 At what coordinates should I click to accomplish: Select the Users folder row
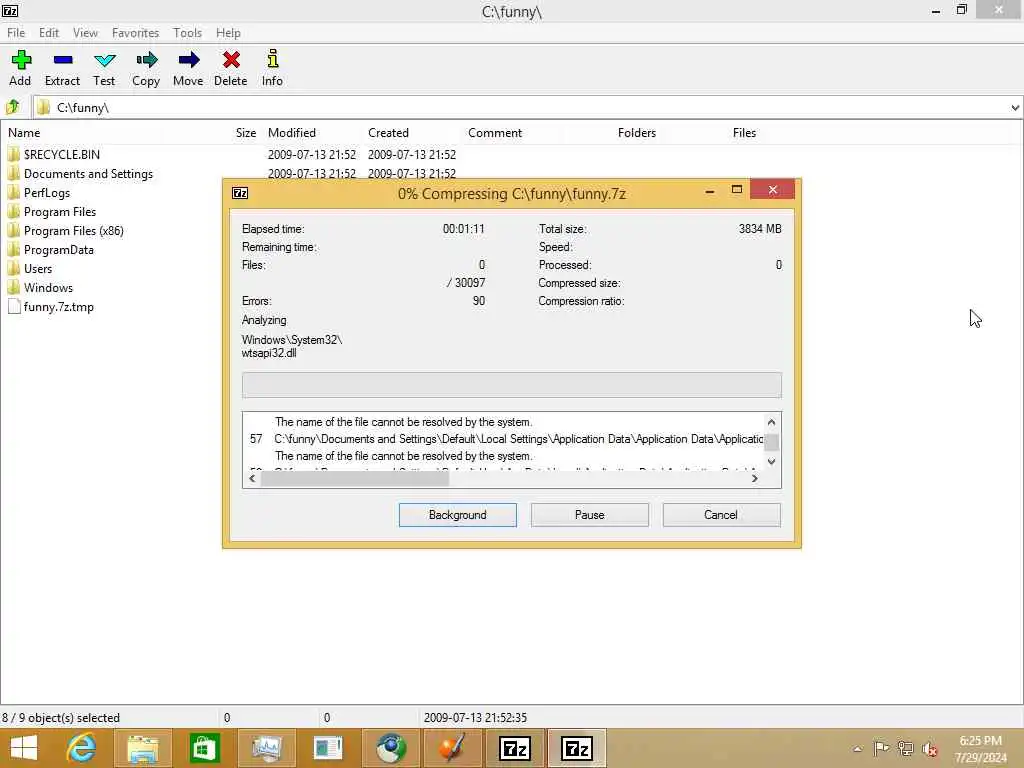tap(38, 268)
